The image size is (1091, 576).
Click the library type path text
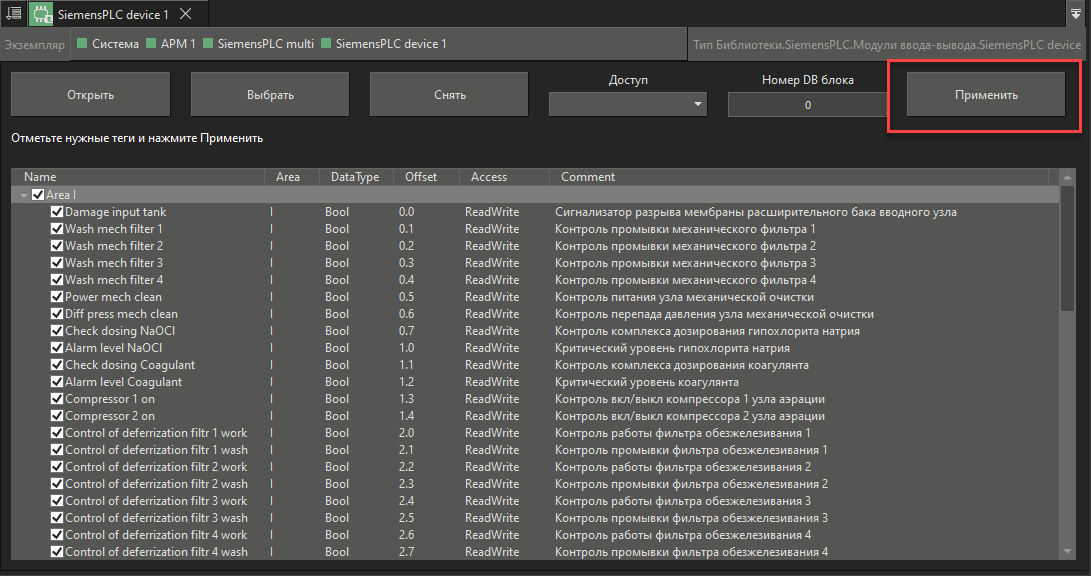point(887,45)
